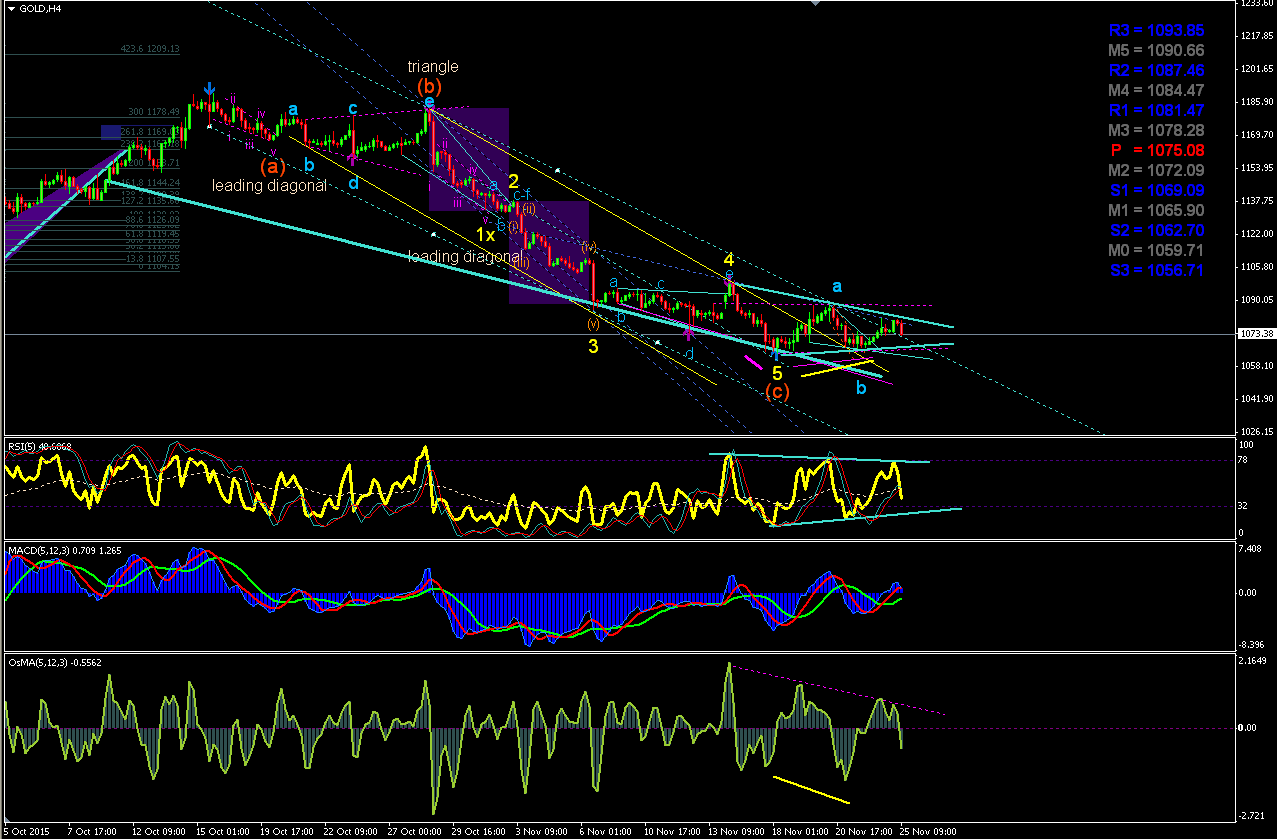Click the 27 Oct 00:00 time axis label
Image resolution: width=1277 pixels, height=839 pixels.
[414, 832]
